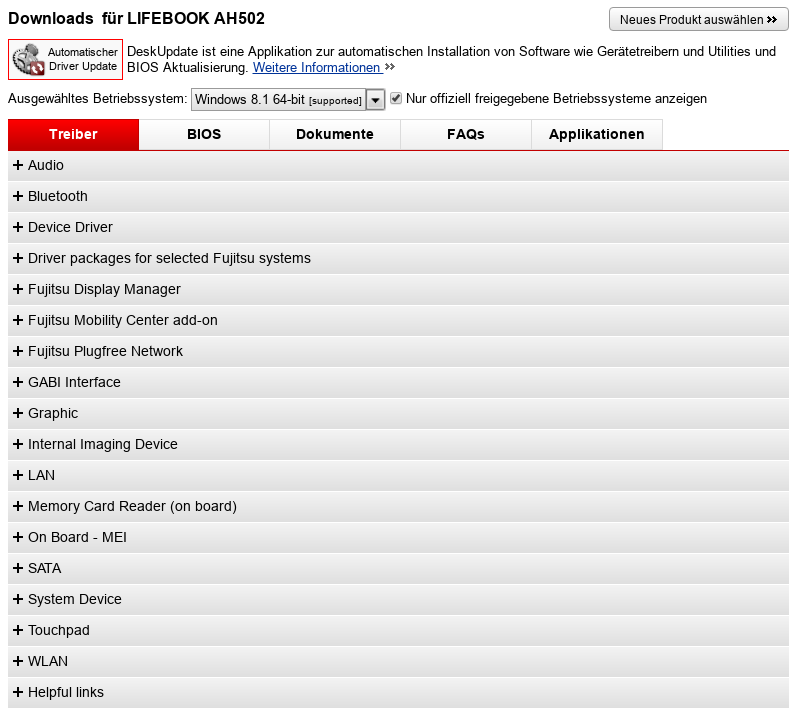Expand the Bluetooth section
Viewport: 798px width, 712px height.
click(398, 196)
